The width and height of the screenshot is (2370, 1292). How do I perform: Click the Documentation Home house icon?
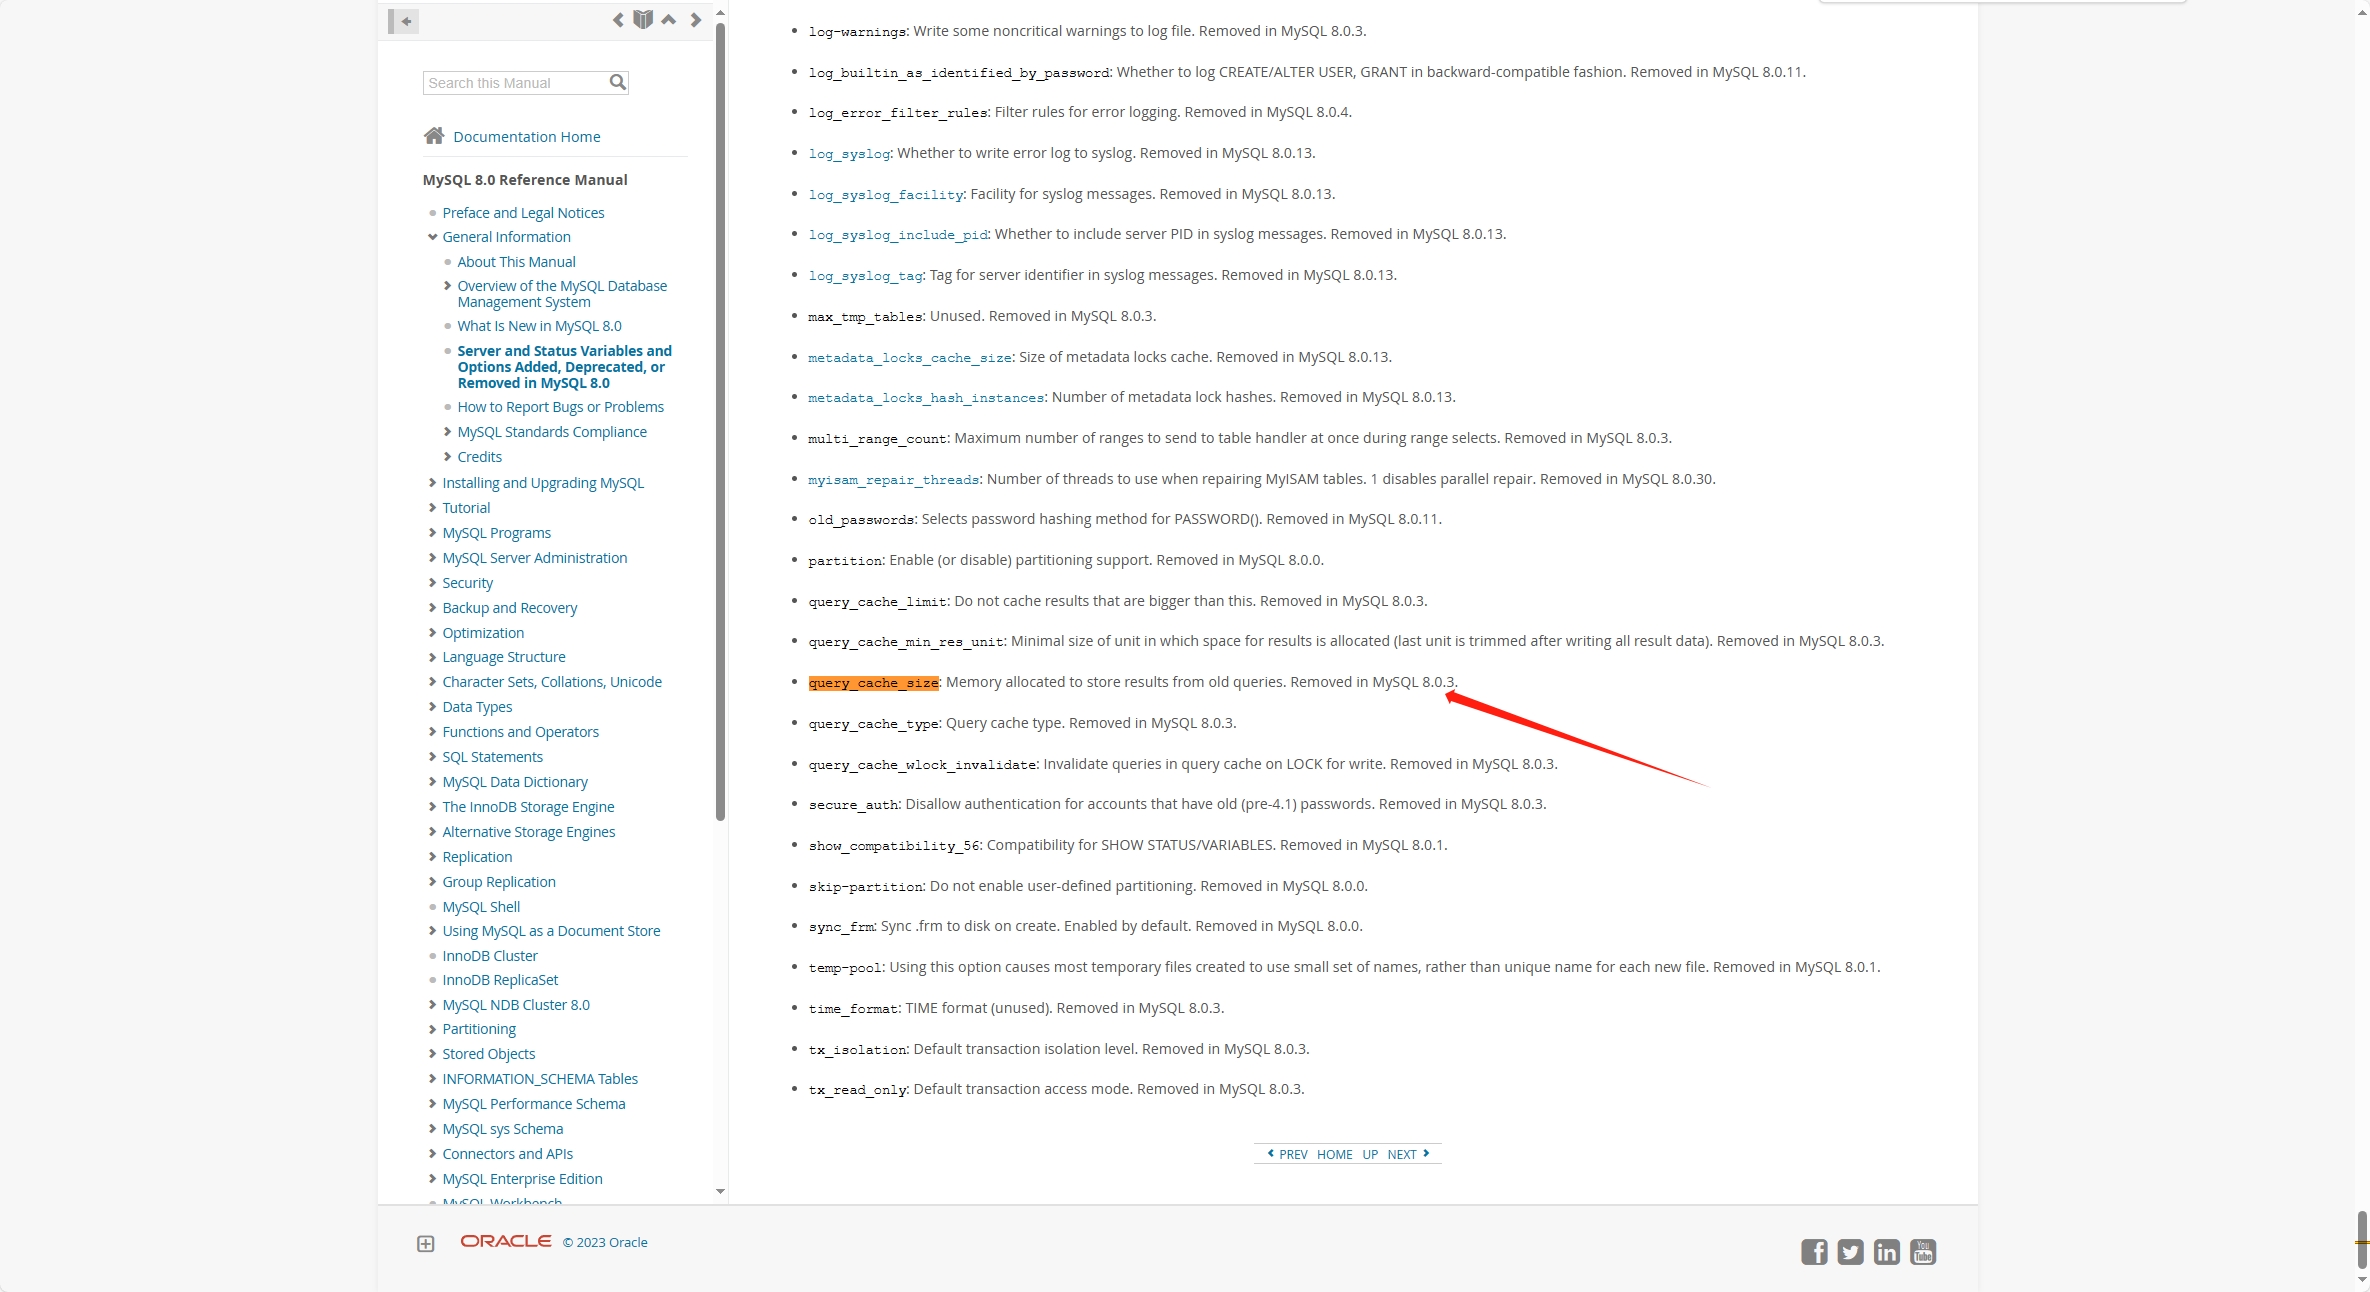(x=434, y=136)
